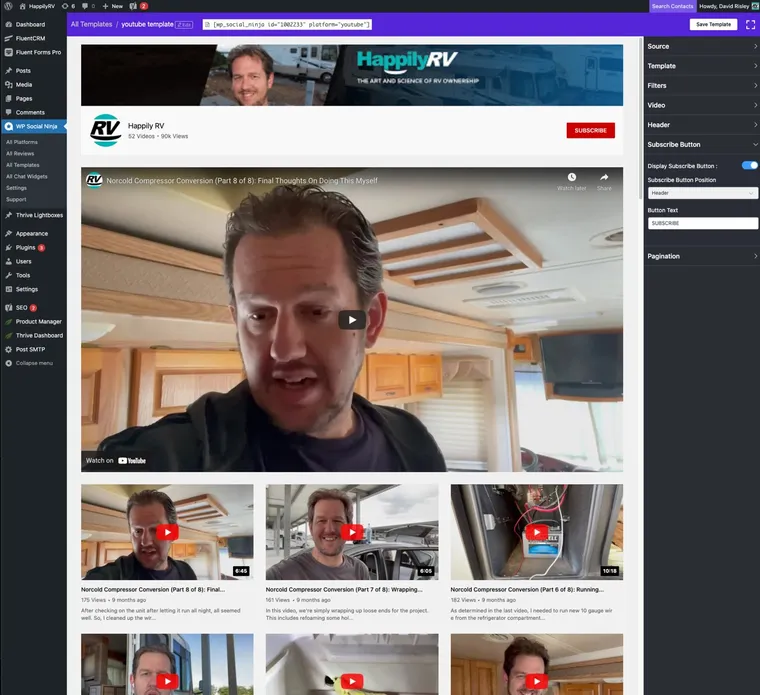The height and width of the screenshot is (695, 760).
Task: Open Part 7 of 8: Wrapping video title
Action: click(x=344, y=590)
